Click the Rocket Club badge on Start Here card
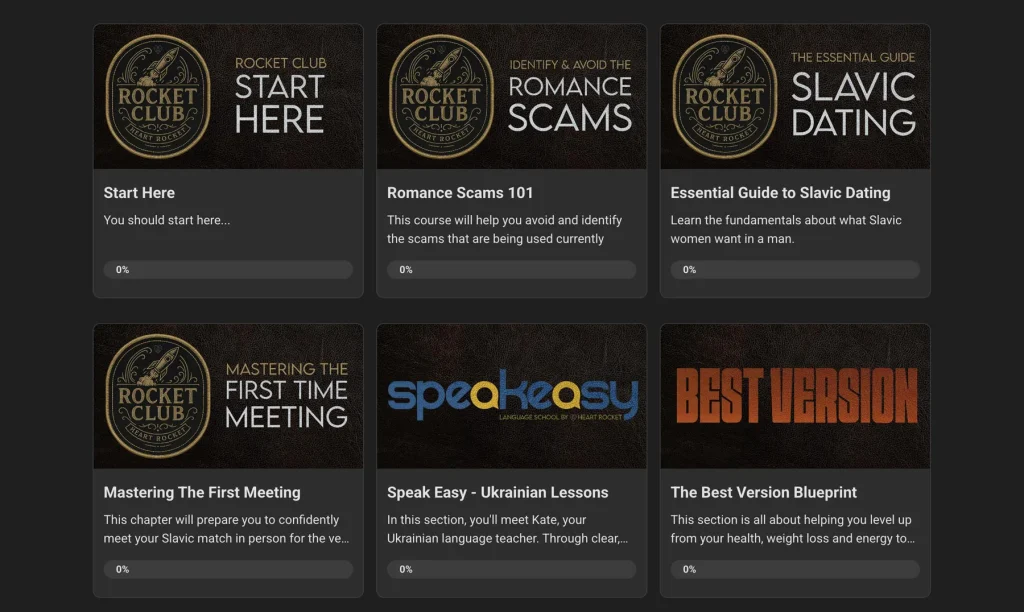Image resolution: width=1024 pixels, height=612 pixels. [158, 97]
